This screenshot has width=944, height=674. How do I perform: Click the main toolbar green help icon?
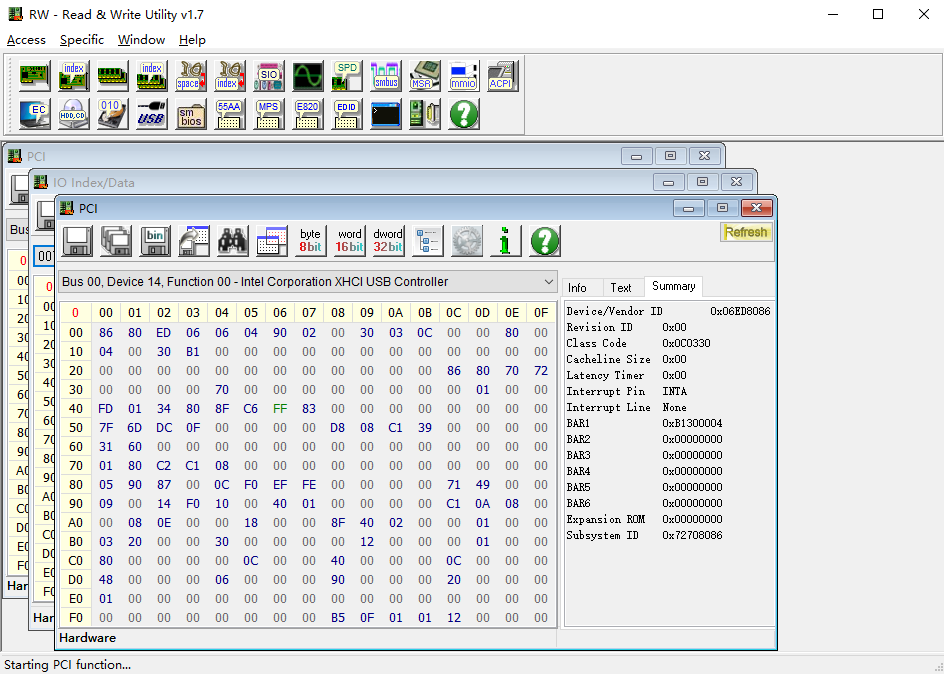[463, 114]
